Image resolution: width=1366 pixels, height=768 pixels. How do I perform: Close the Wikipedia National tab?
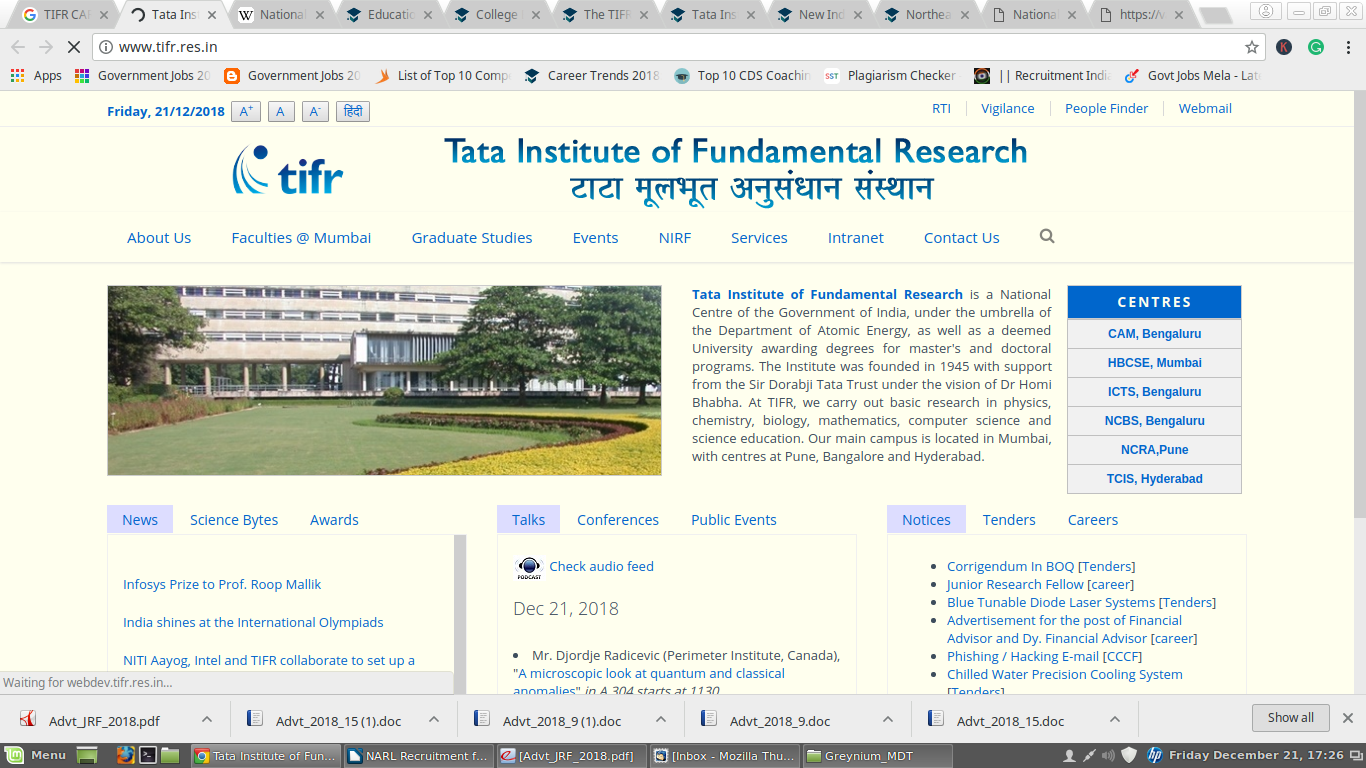(320, 15)
